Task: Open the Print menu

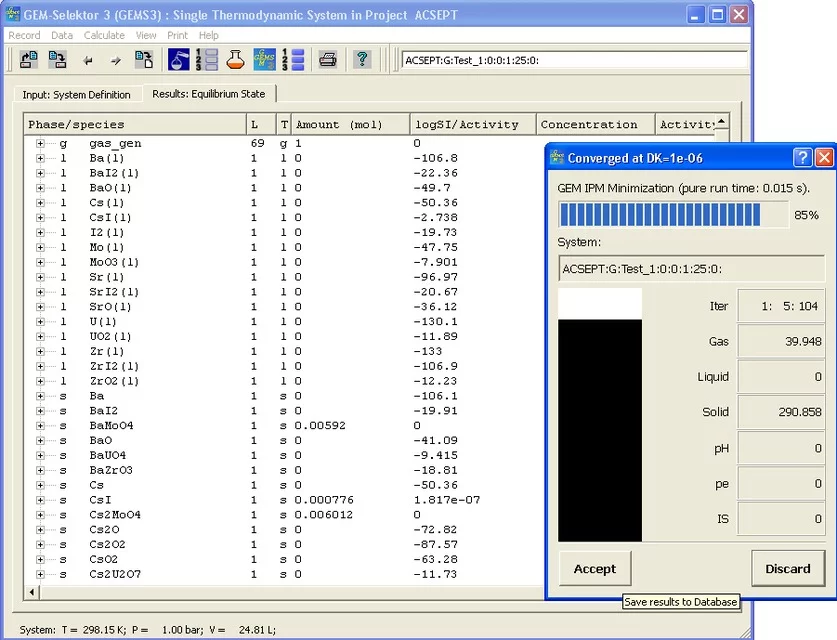Action: tap(177, 35)
